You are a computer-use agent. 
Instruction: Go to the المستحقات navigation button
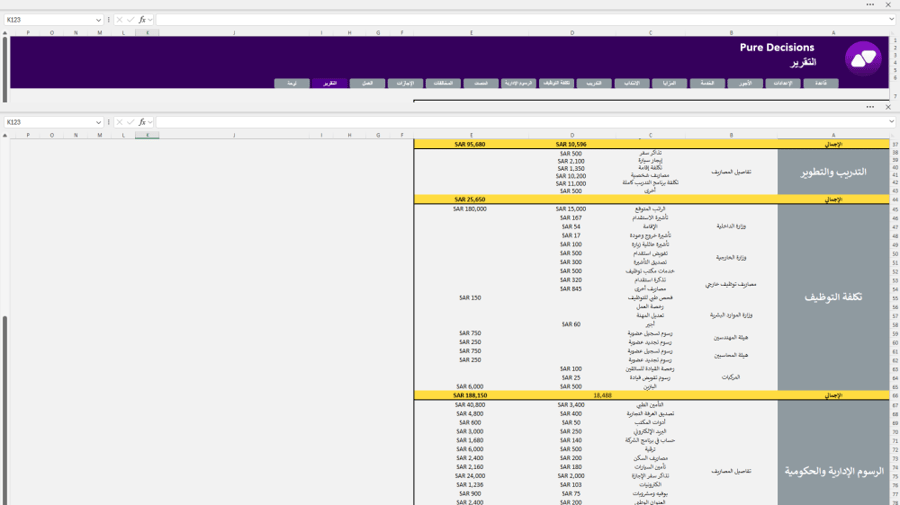click(443, 83)
